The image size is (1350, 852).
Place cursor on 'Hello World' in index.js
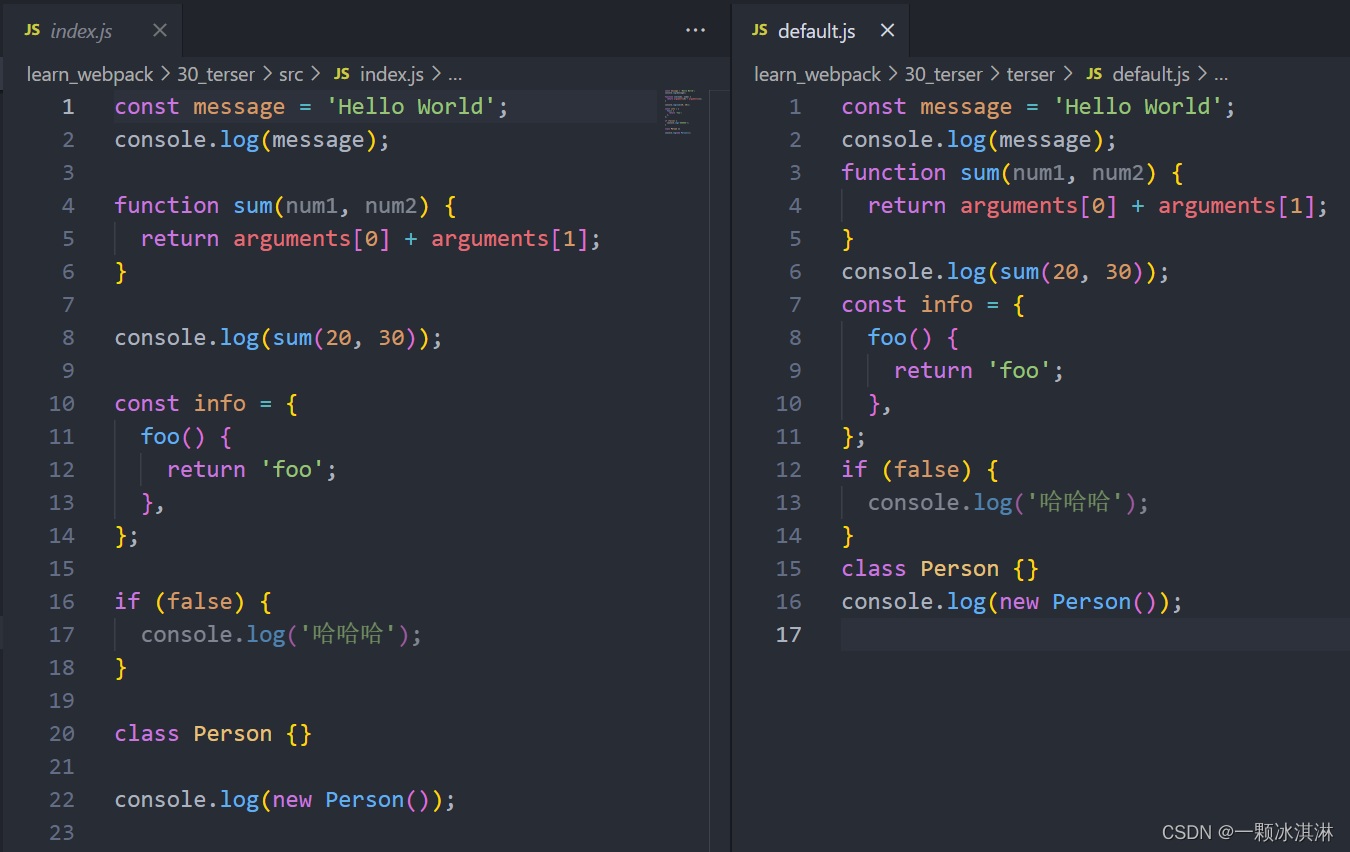[410, 106]
